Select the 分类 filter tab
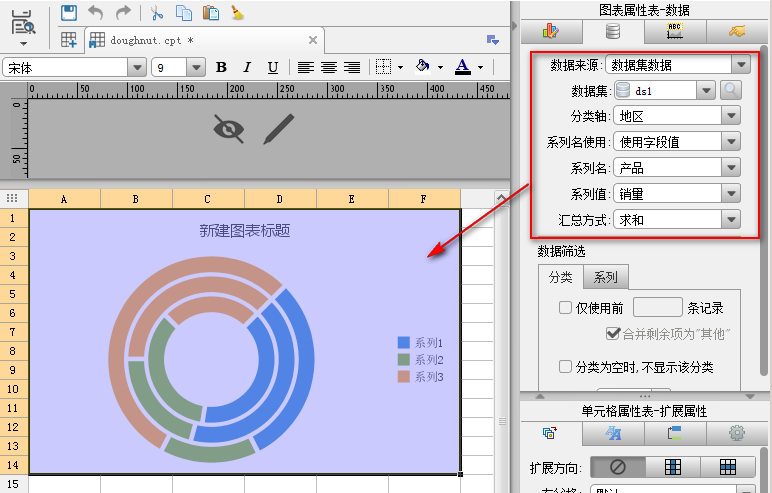Viewport: 772px width, 493px height. tap(560, 277)
